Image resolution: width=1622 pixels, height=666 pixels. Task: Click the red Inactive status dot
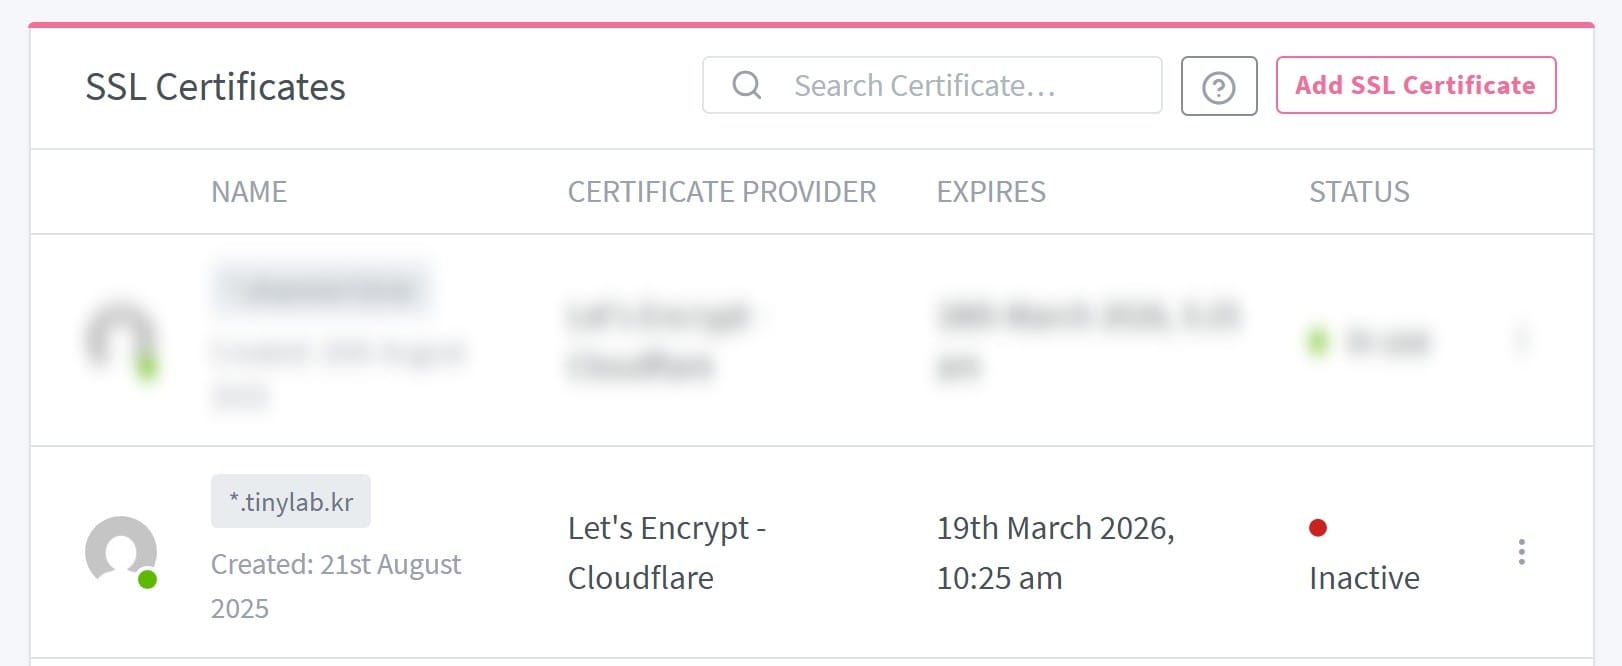click(x=1318, y=527)
